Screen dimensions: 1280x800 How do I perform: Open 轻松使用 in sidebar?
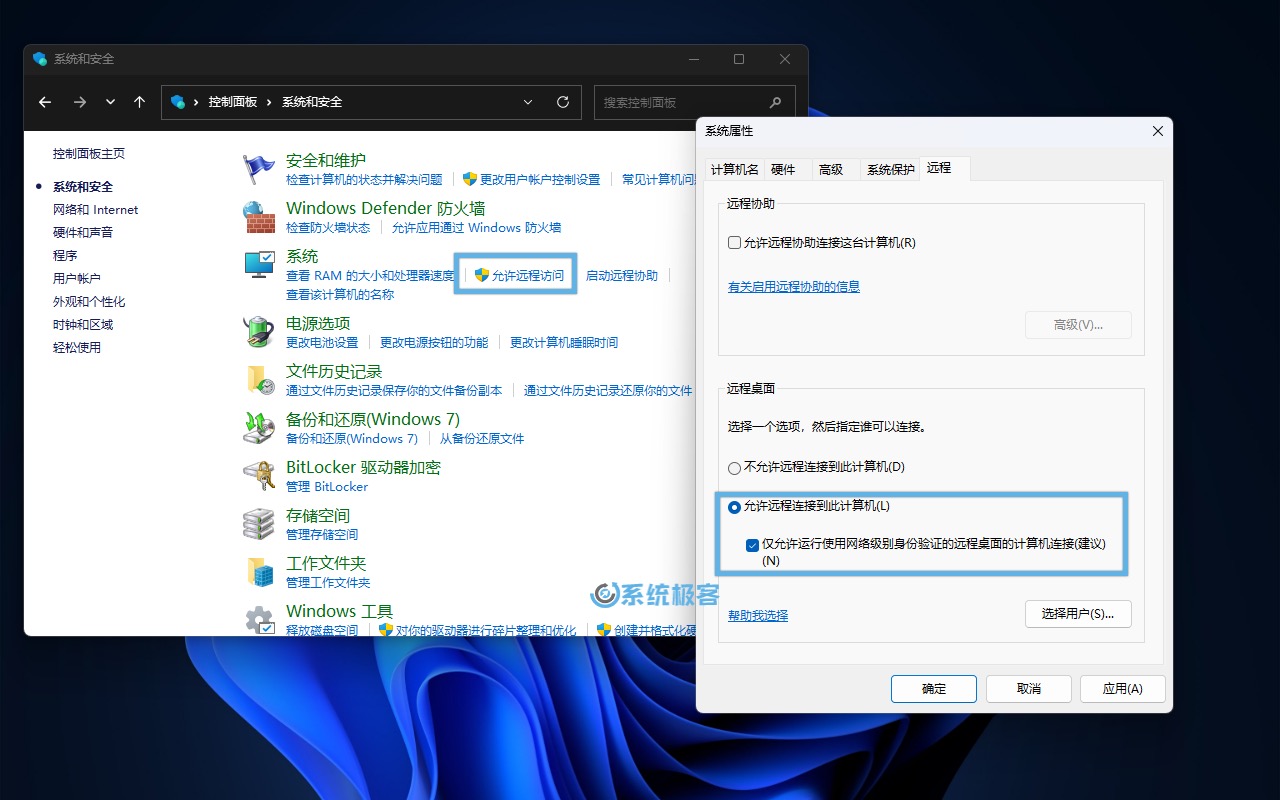coord(77,347)
